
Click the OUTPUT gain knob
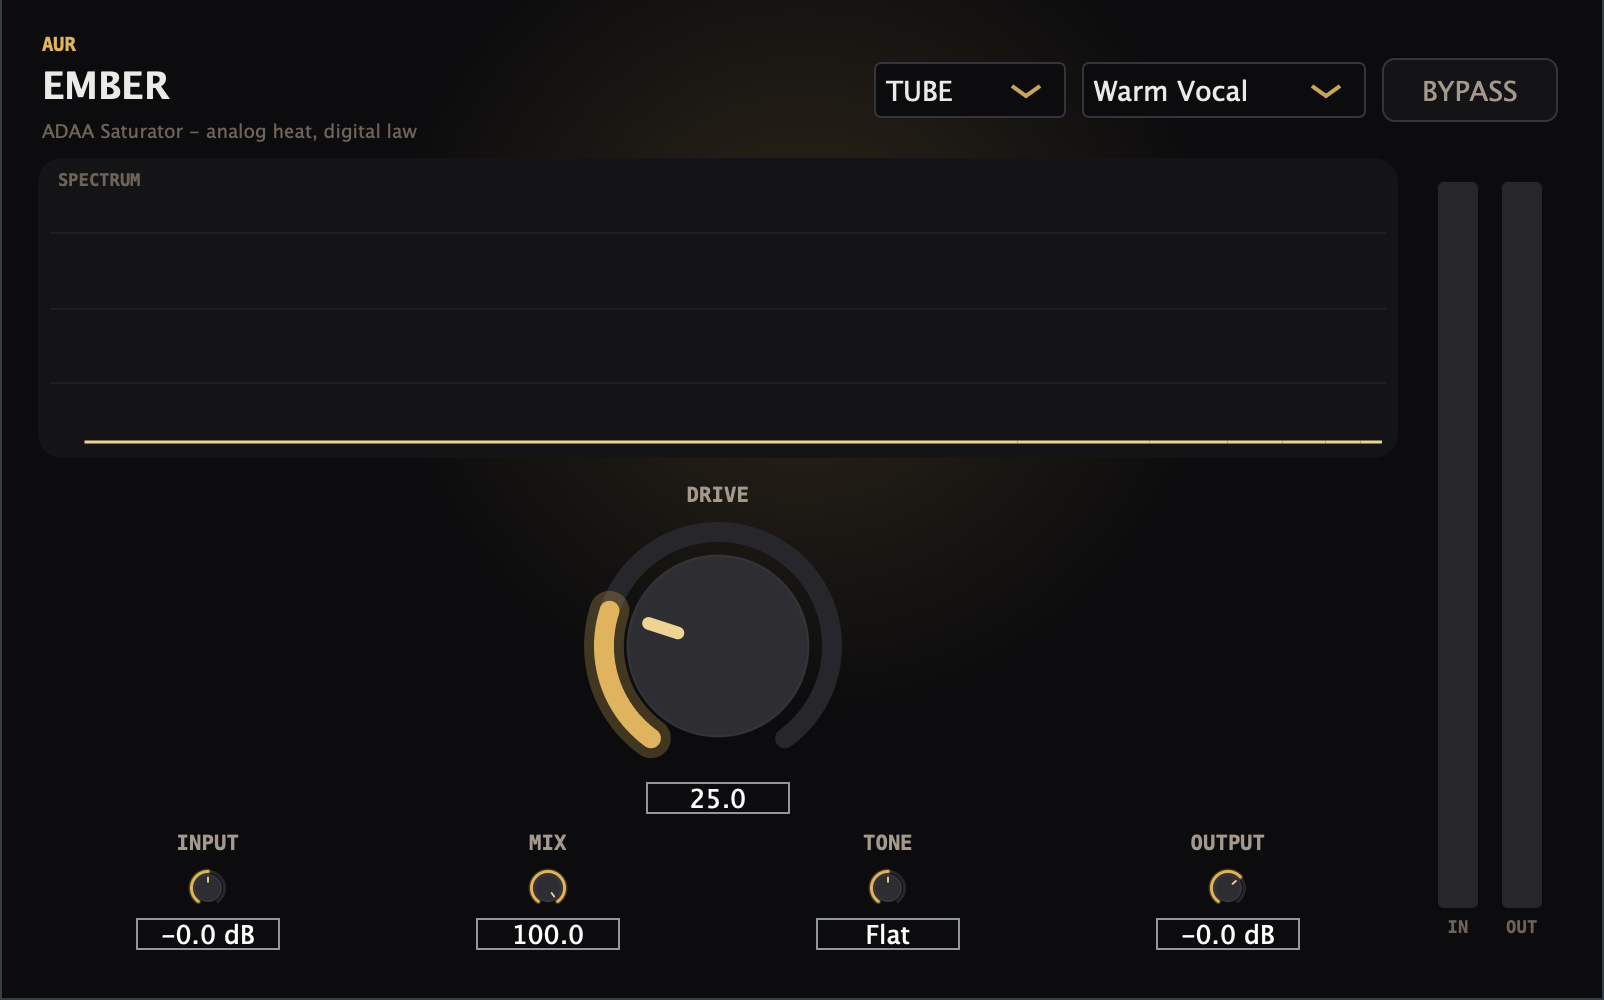1227,887
